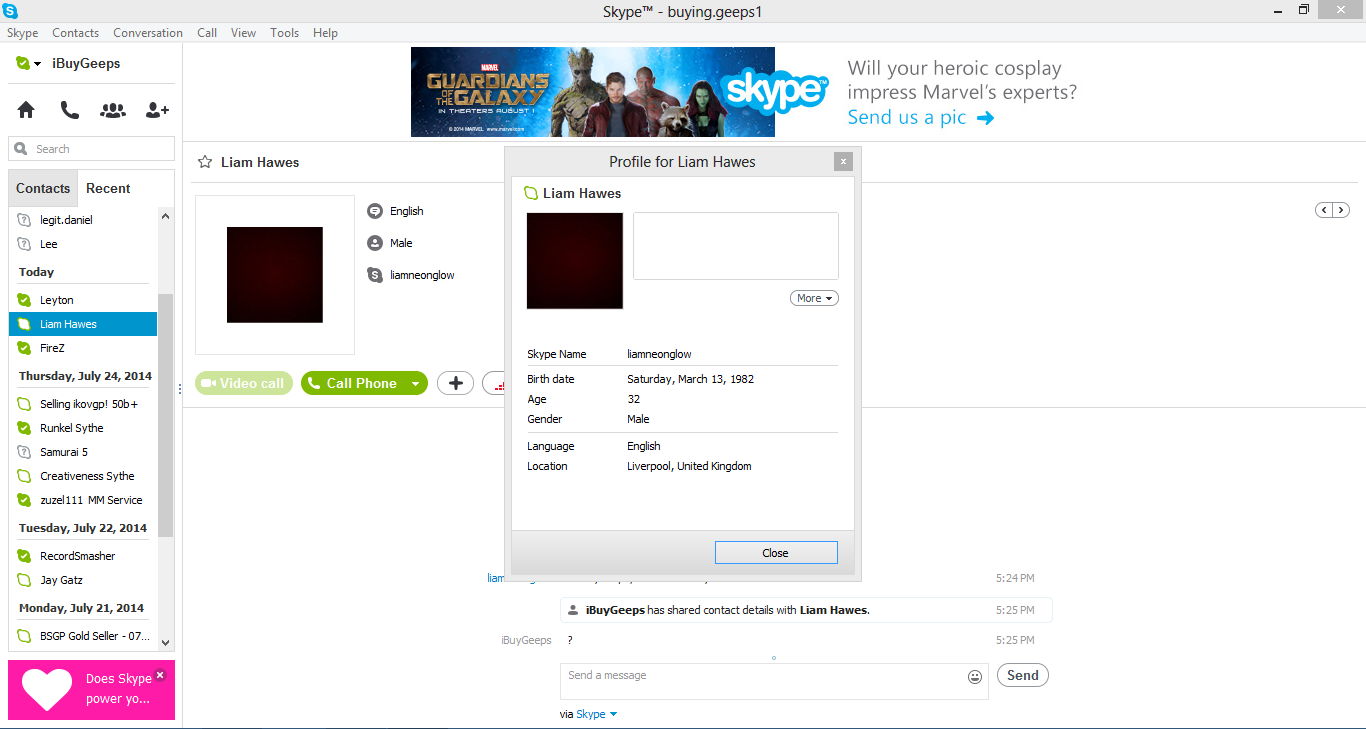1366x729 pixels.
Task: Close the pink Skype promo card
Action: tap(160, 675)
